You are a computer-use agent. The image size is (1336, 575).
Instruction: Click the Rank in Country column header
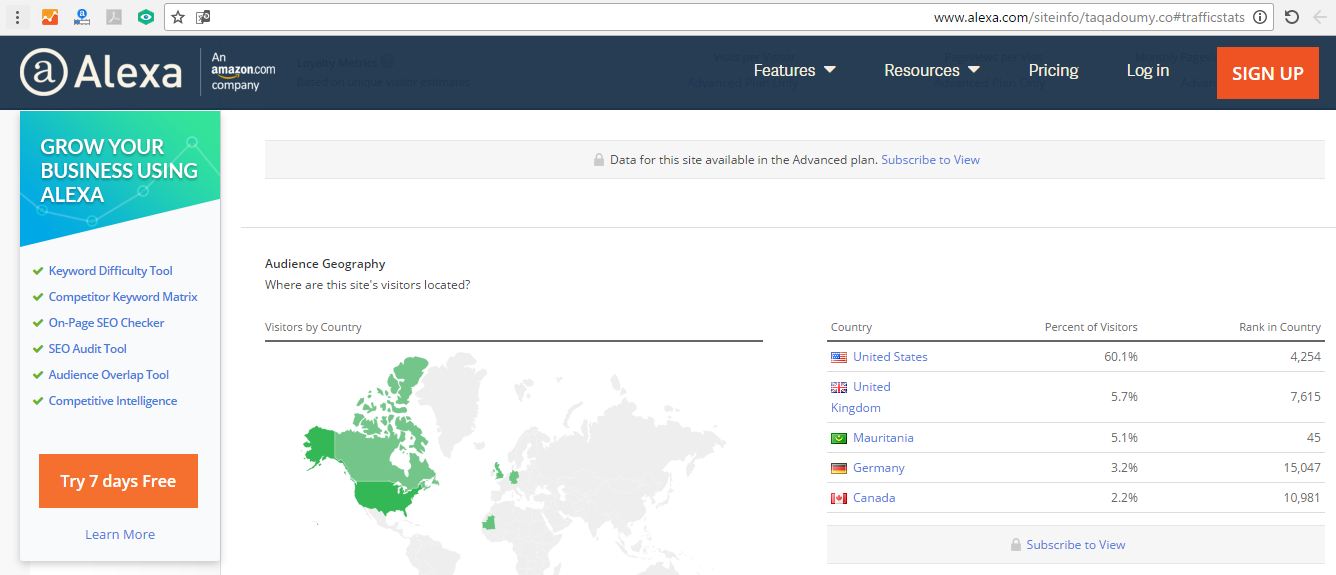pos(1279,327)
